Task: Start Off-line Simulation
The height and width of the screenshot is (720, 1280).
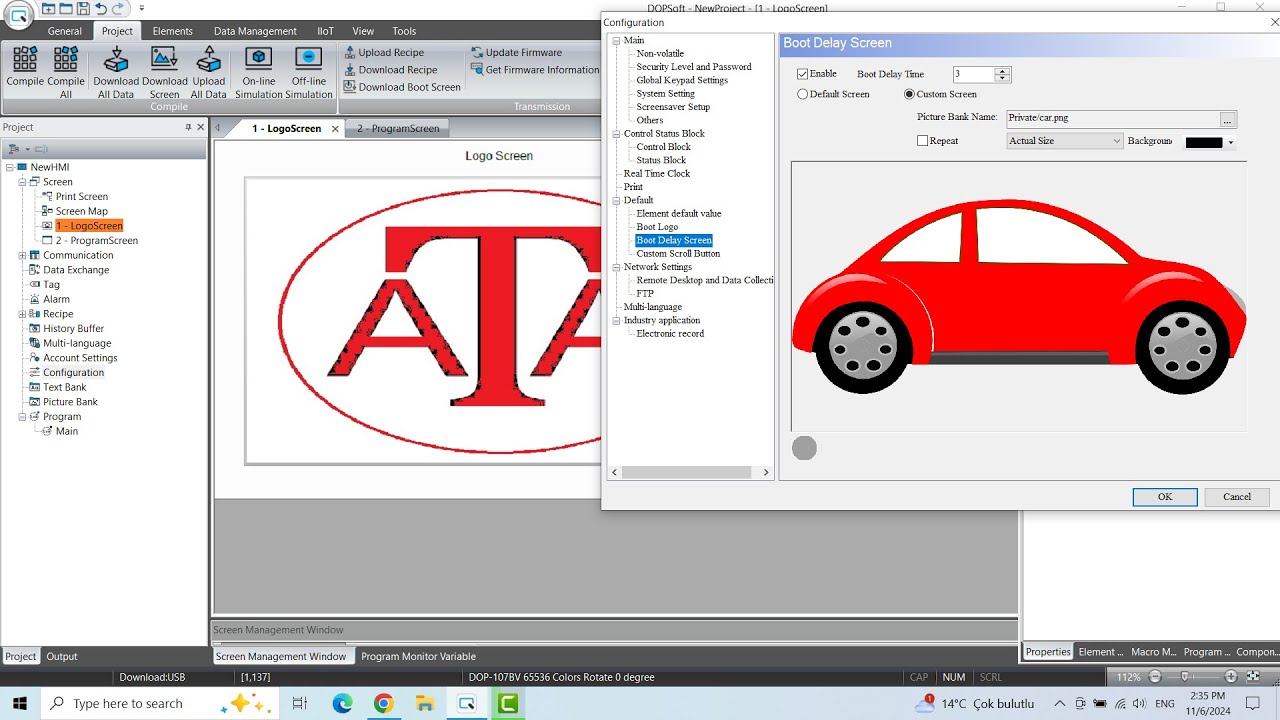Action: click(309, 73)
